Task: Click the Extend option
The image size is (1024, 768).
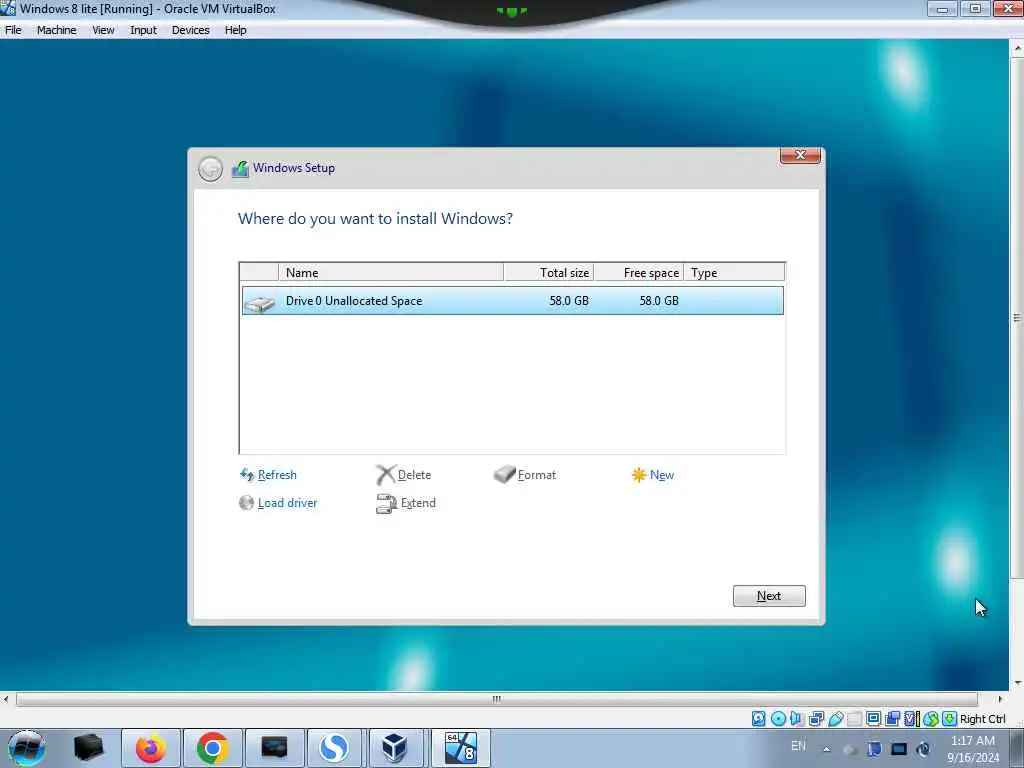Action: pyautogui.click(x=418, y=503)
